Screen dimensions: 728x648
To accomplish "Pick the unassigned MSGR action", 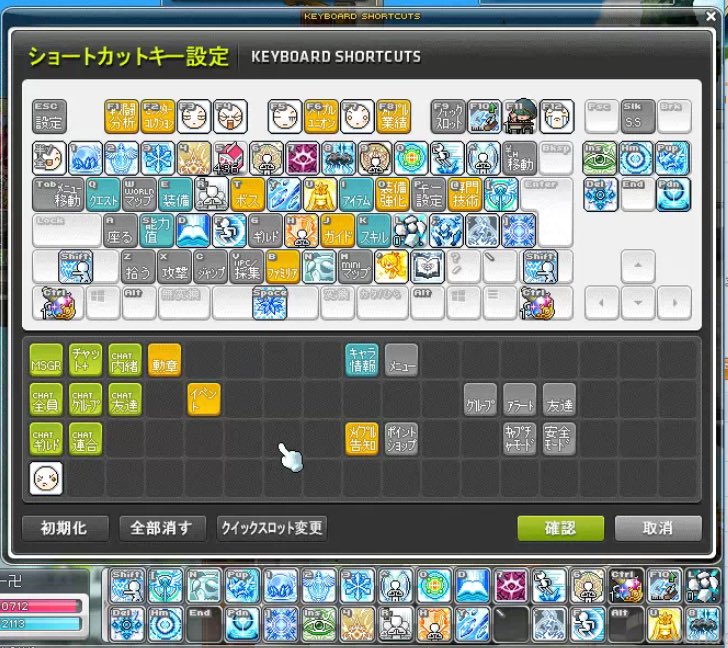I will pyautogui.click(x=46, y=360).
